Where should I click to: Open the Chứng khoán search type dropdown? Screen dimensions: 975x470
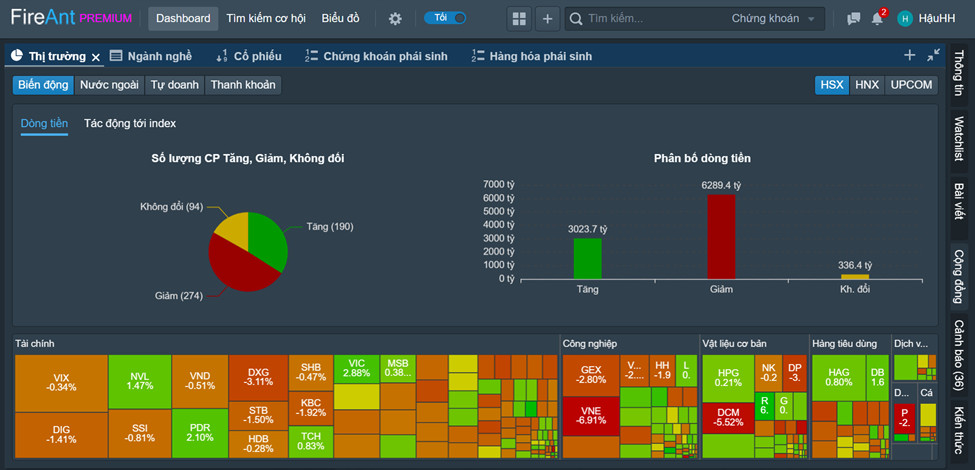coord(777,19)
